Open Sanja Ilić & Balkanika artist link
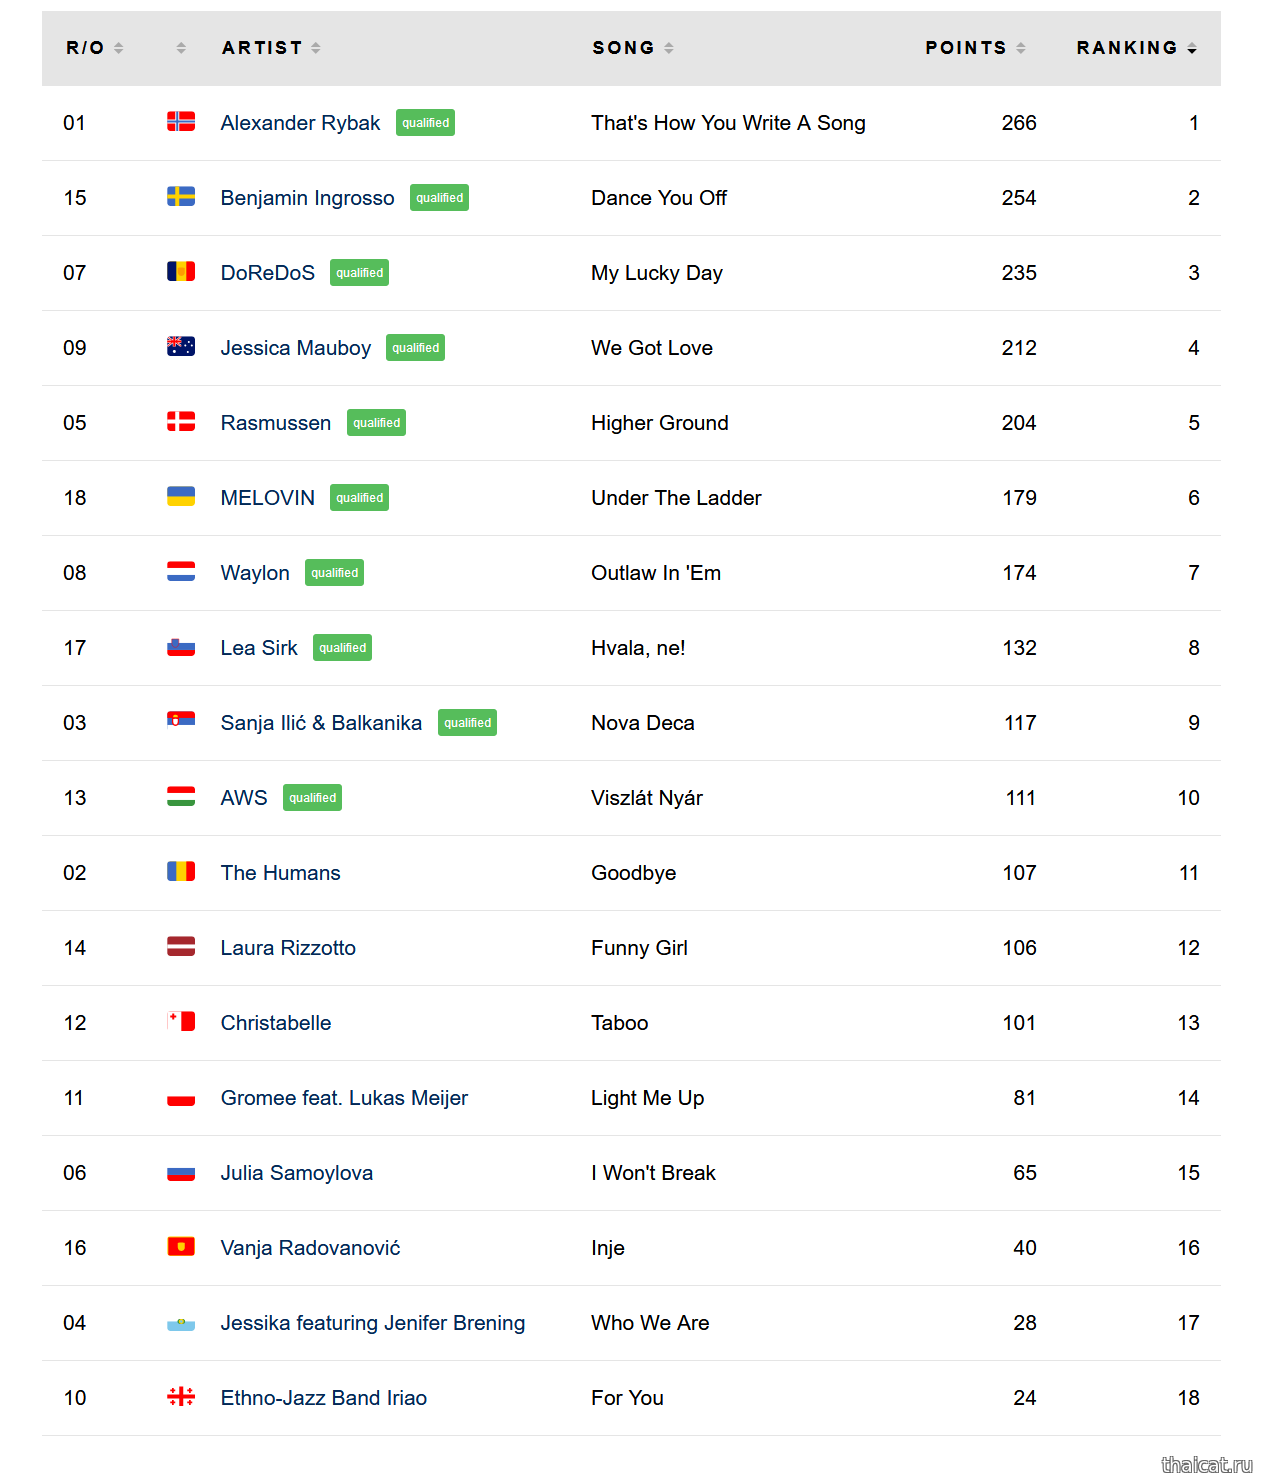The height and width of the screenshot is (1483, 1263). click(321, 723)
